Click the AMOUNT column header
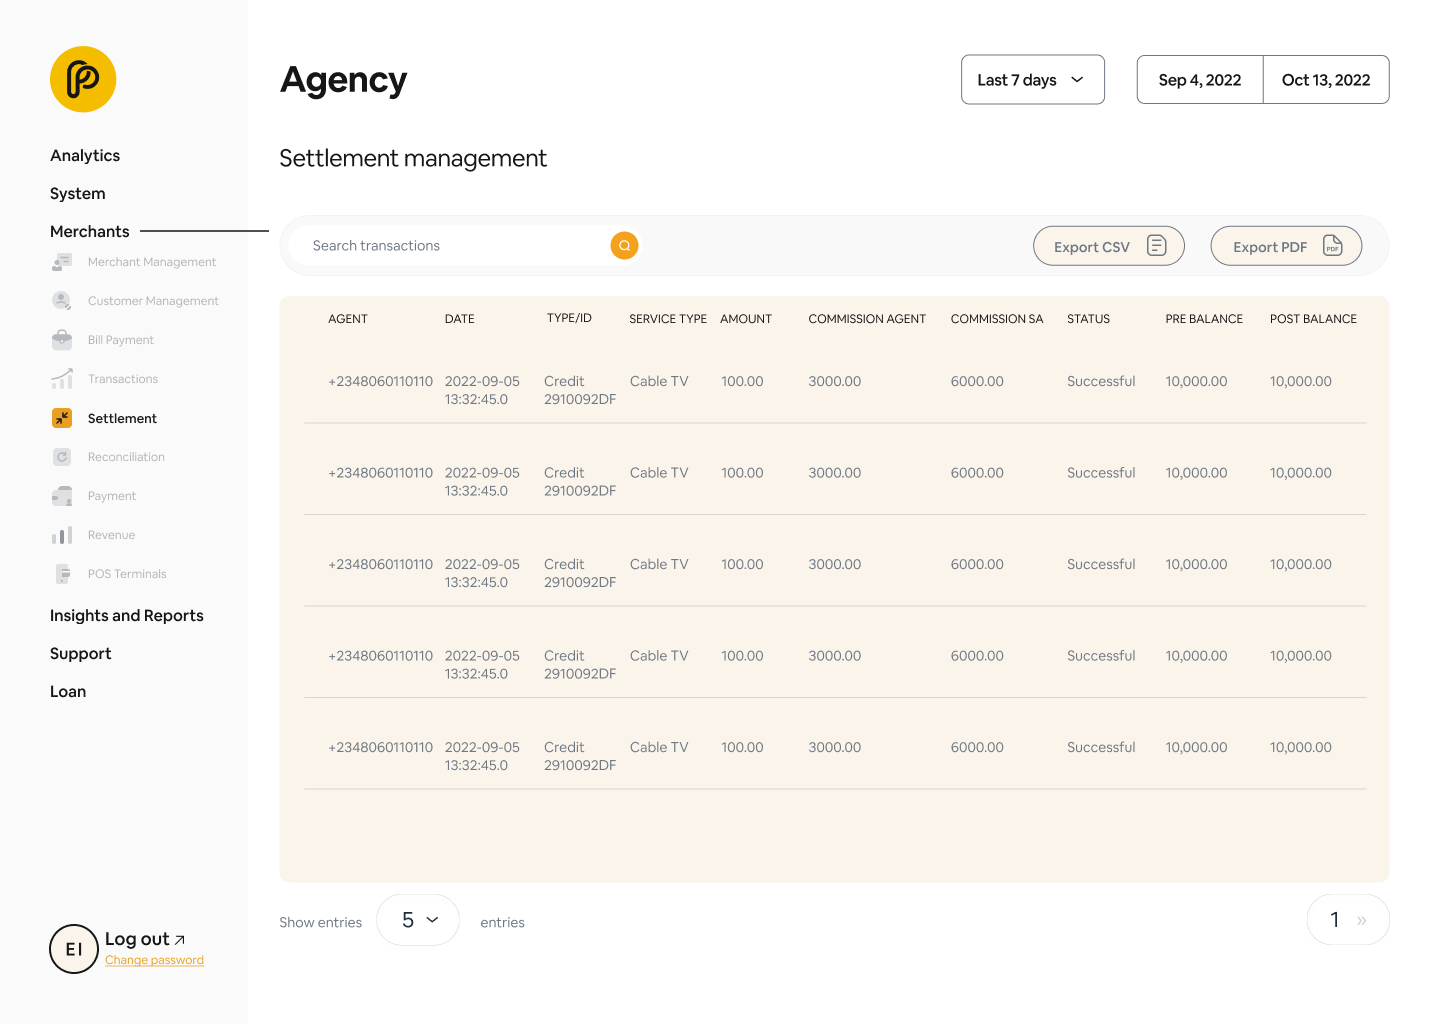1440x1024 pixels. 746,319
